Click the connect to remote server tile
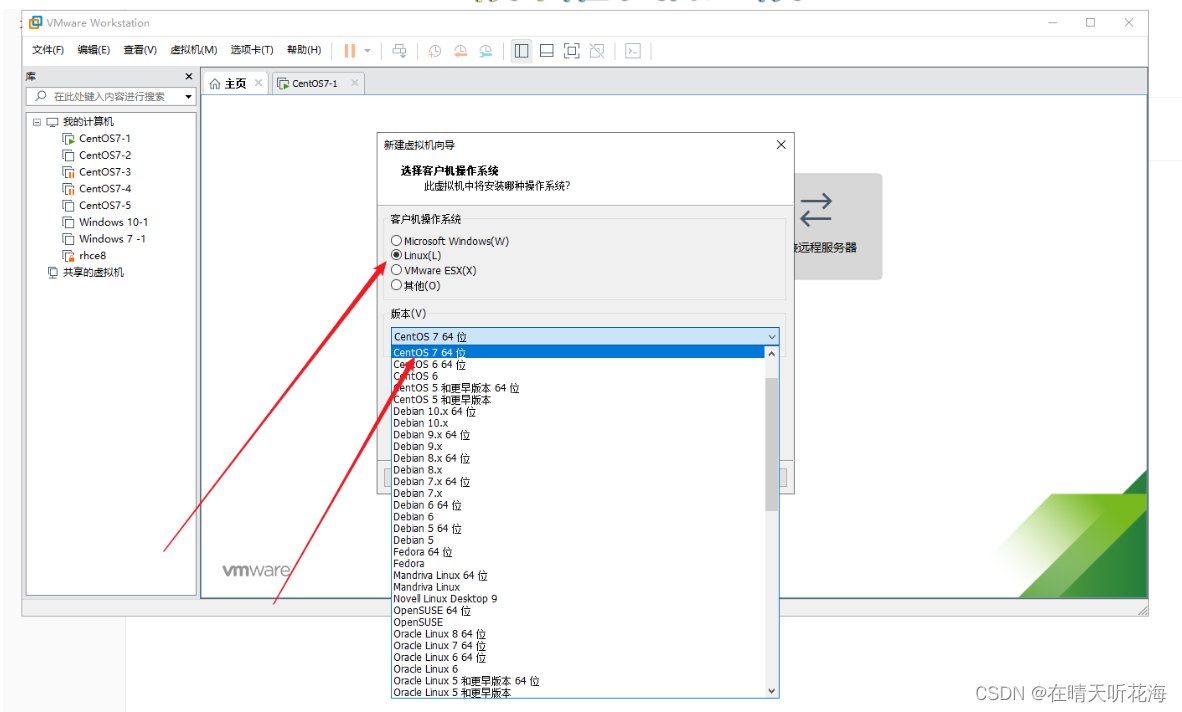 click(838, 227)
